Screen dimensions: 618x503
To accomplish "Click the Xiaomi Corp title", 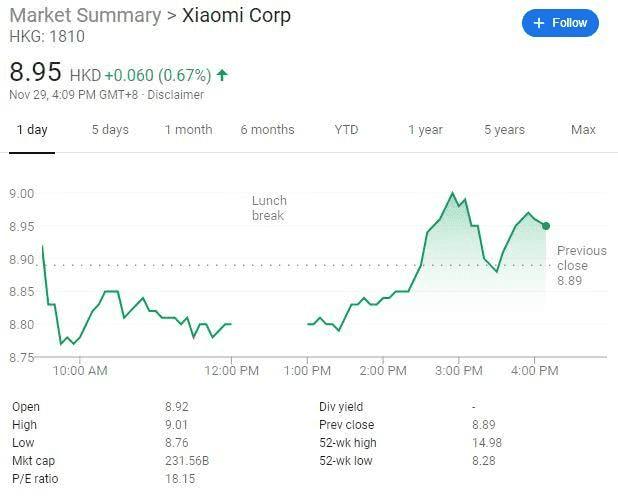I will pos(236,16).
